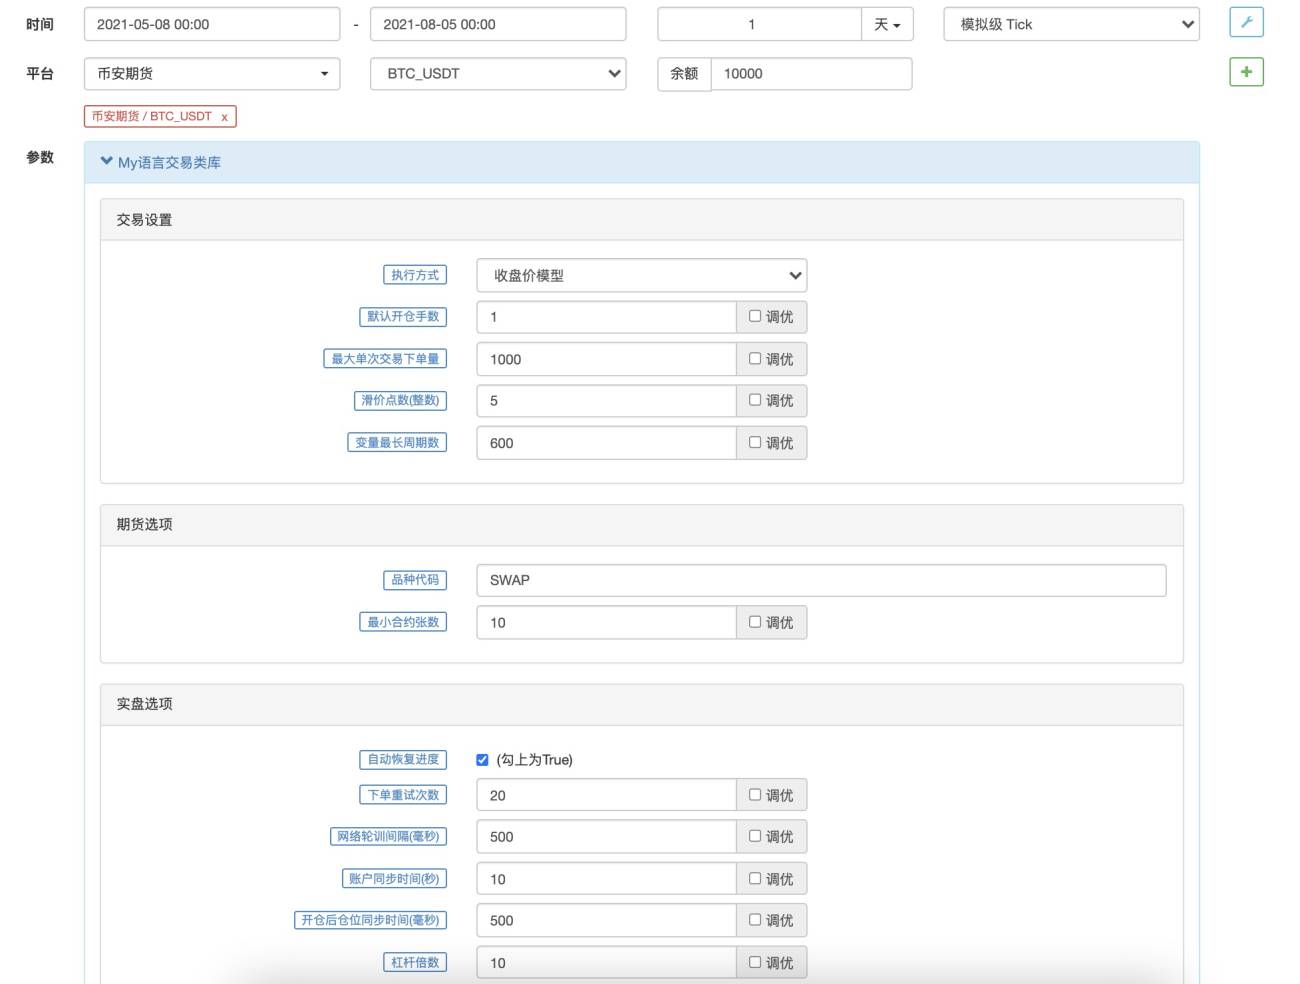Click the 下单重试次数 label
Viewport: 1300px width, 984px height.
(x=403, y=795)
